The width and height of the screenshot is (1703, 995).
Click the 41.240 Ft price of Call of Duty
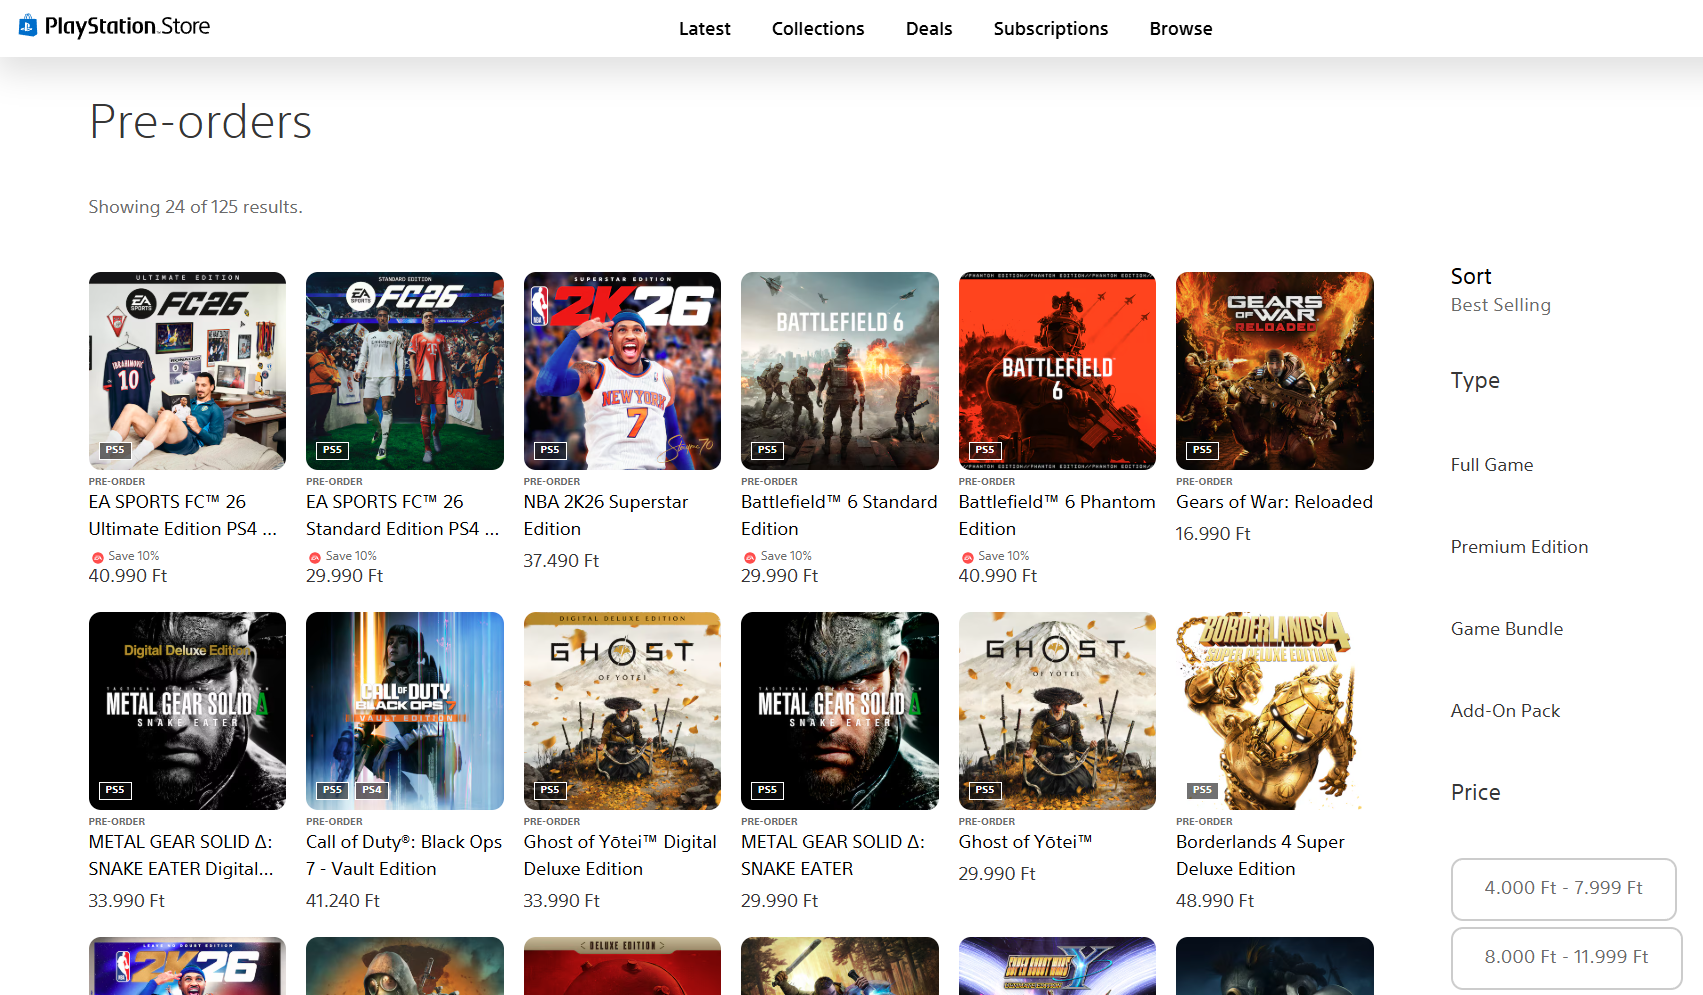tap(343, 901)
